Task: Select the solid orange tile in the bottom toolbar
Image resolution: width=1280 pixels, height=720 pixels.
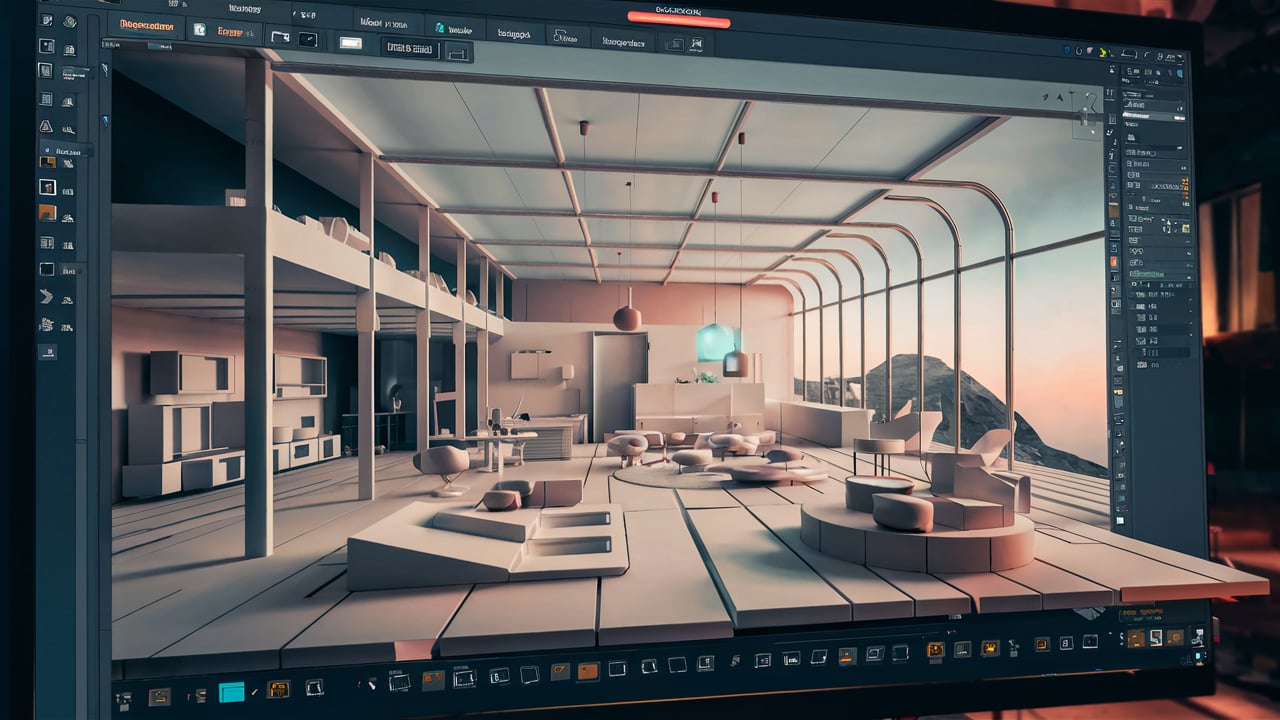Action: (588, 671)
